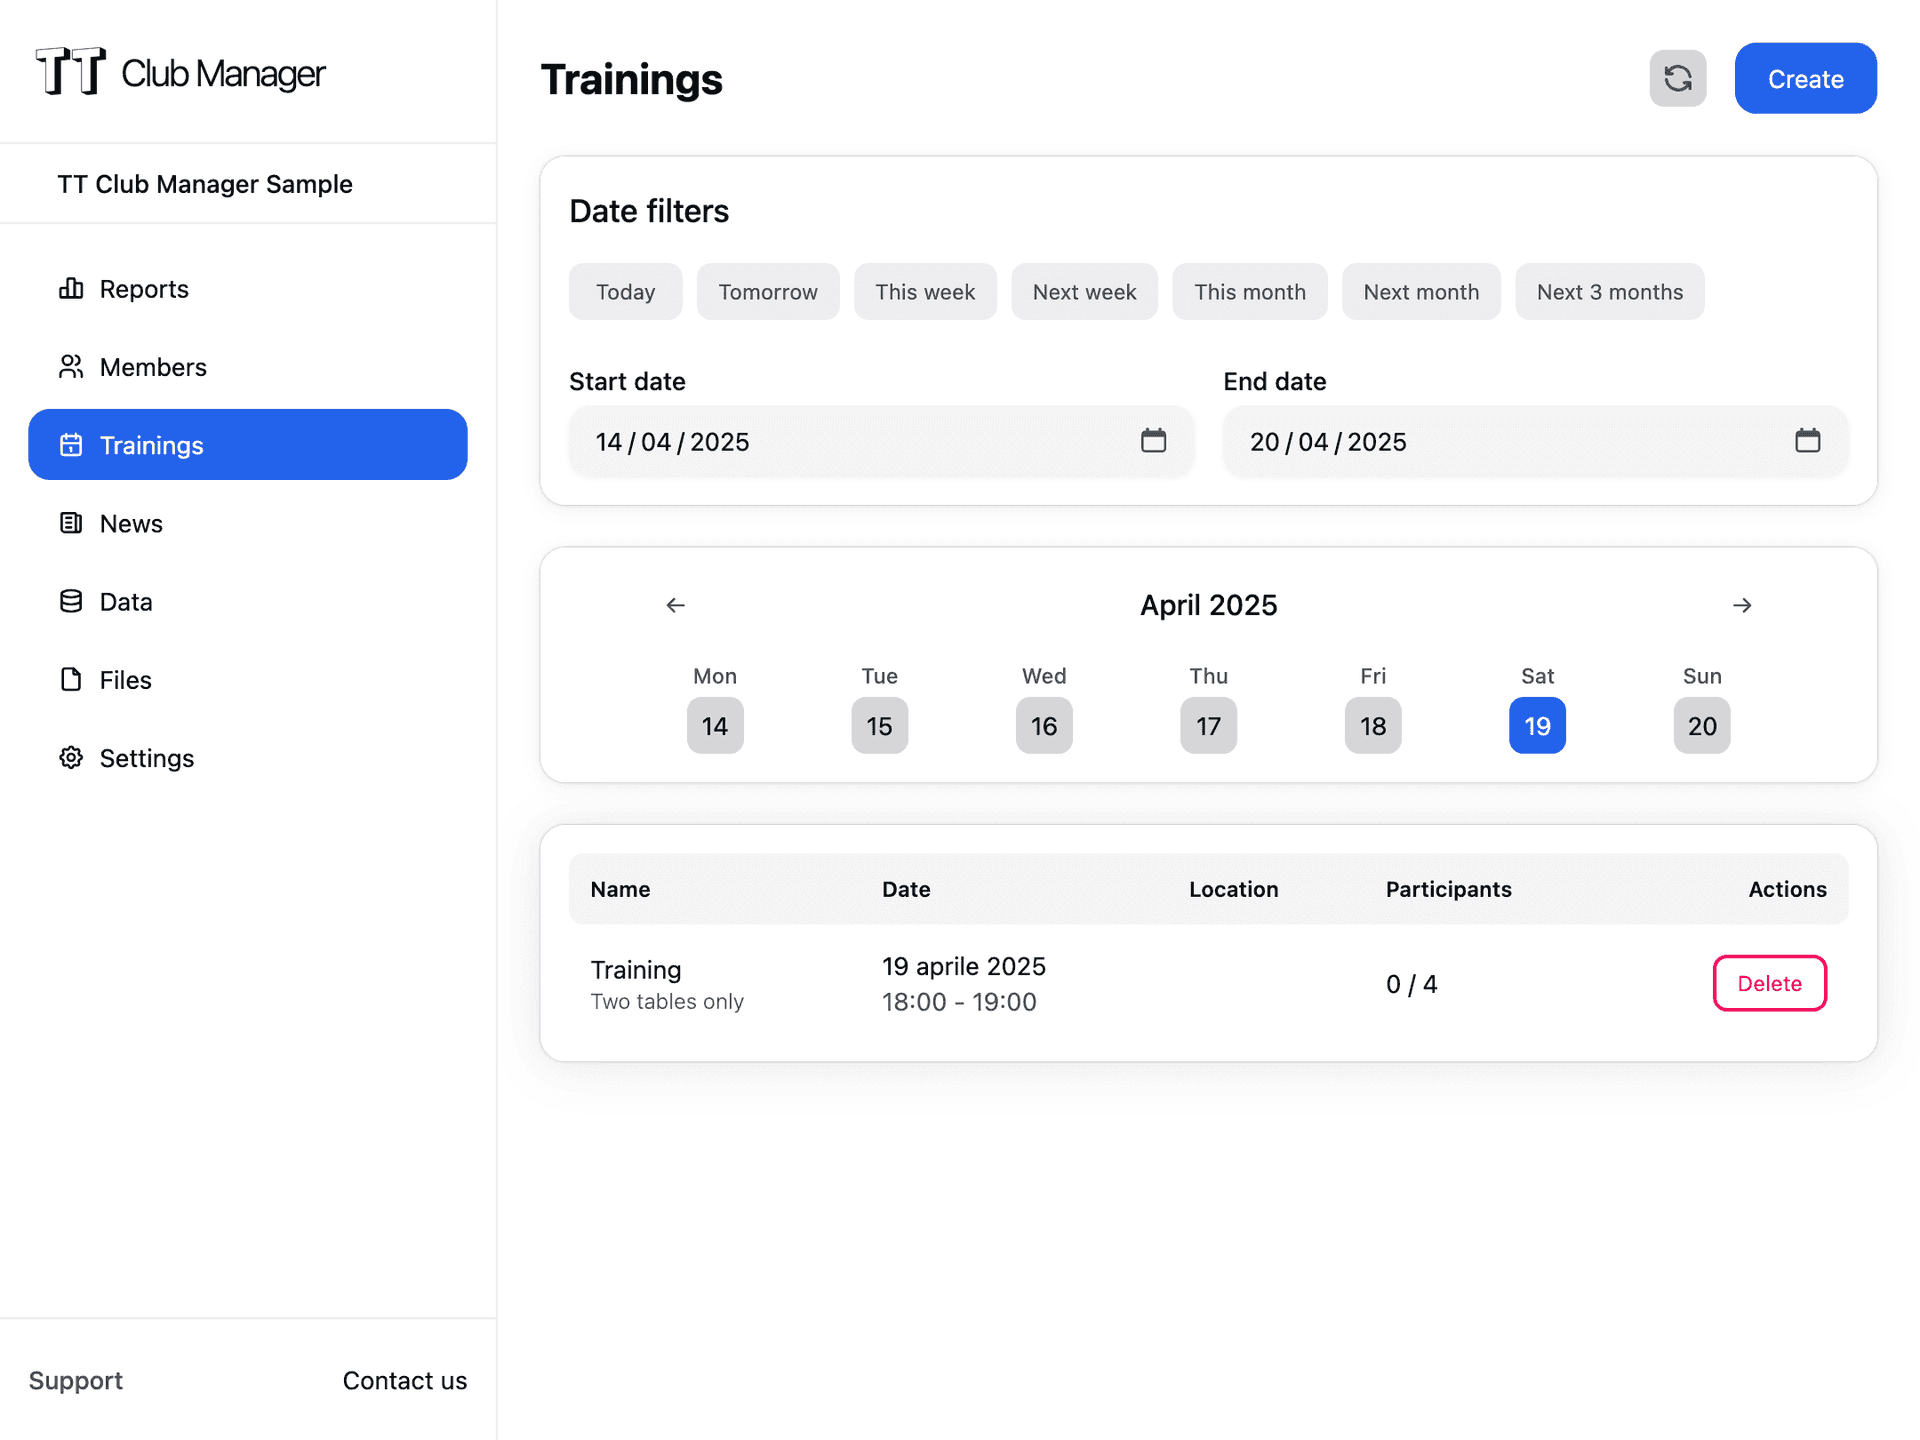
Task: Select Monday 14 in the calendar
Action: pos(715,726)
